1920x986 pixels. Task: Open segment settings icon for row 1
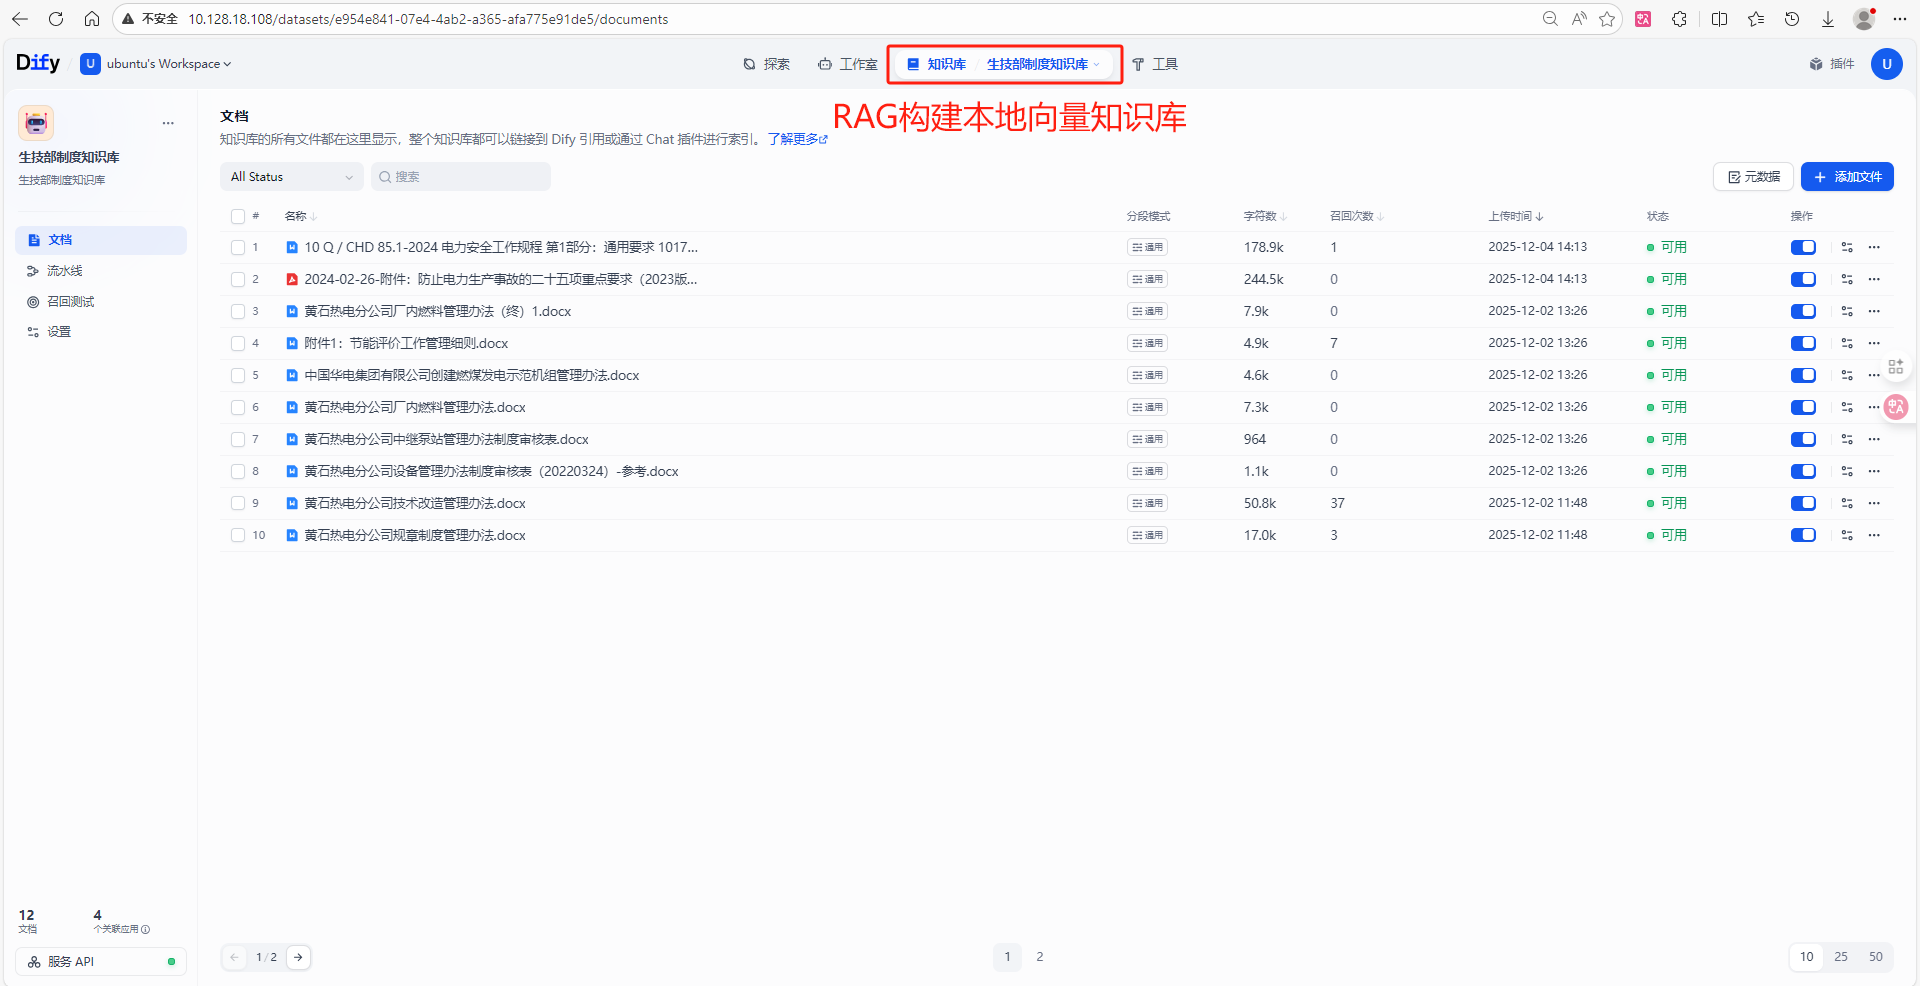tap(1846, 247)
